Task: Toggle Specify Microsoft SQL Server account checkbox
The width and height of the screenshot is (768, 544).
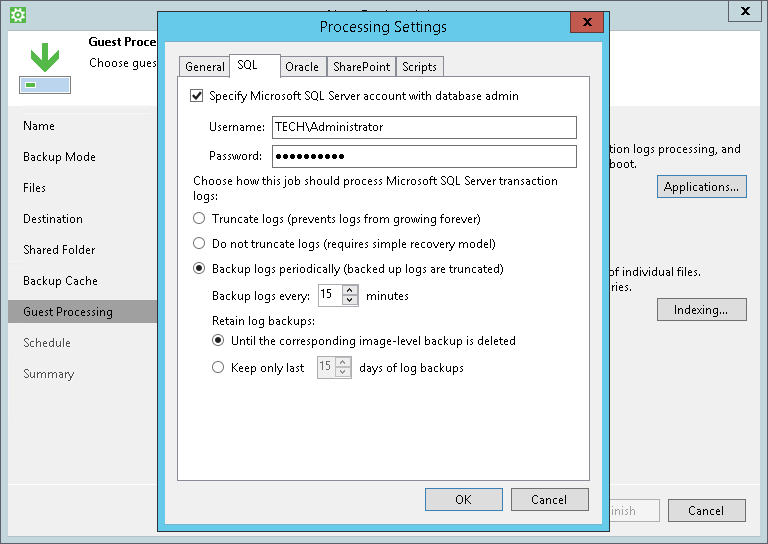Action: click(196, 95)
